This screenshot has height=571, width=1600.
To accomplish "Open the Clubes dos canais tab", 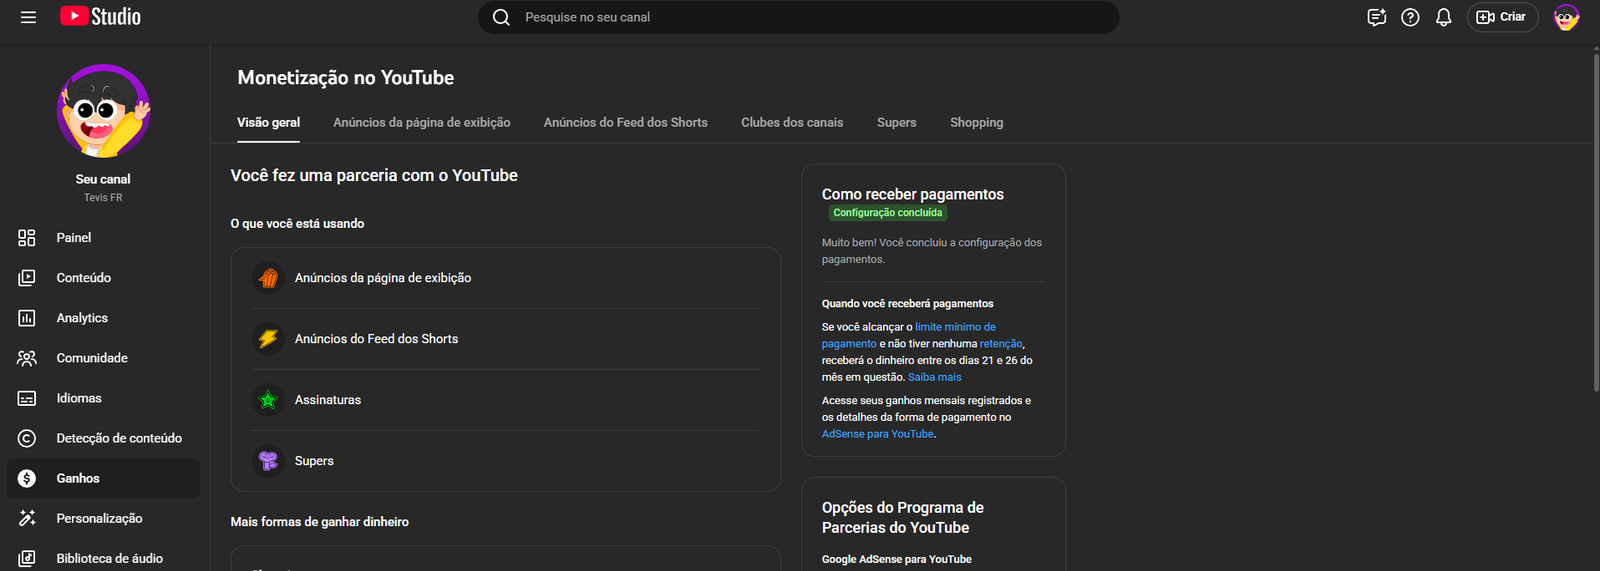I will pos(792,123).
